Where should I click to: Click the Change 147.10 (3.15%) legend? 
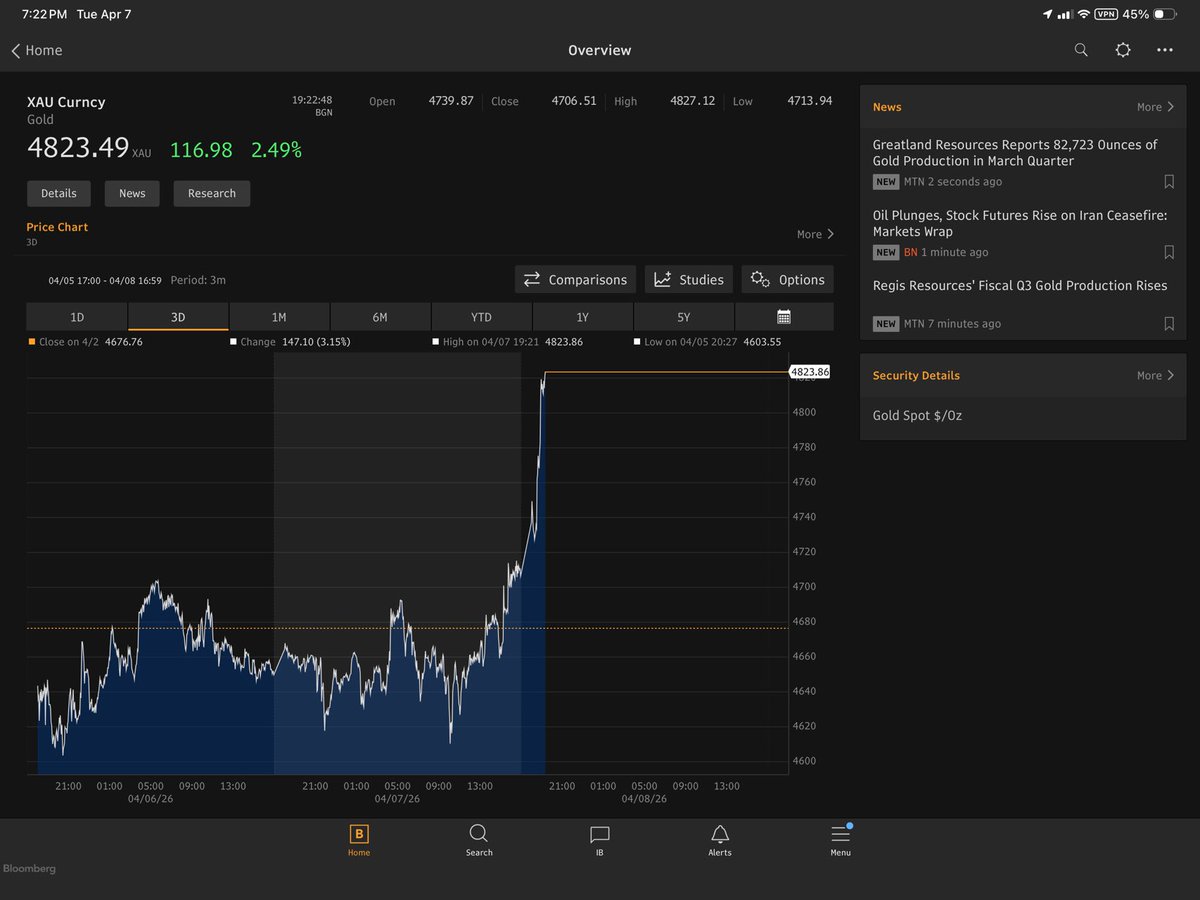tap(289, 342)
